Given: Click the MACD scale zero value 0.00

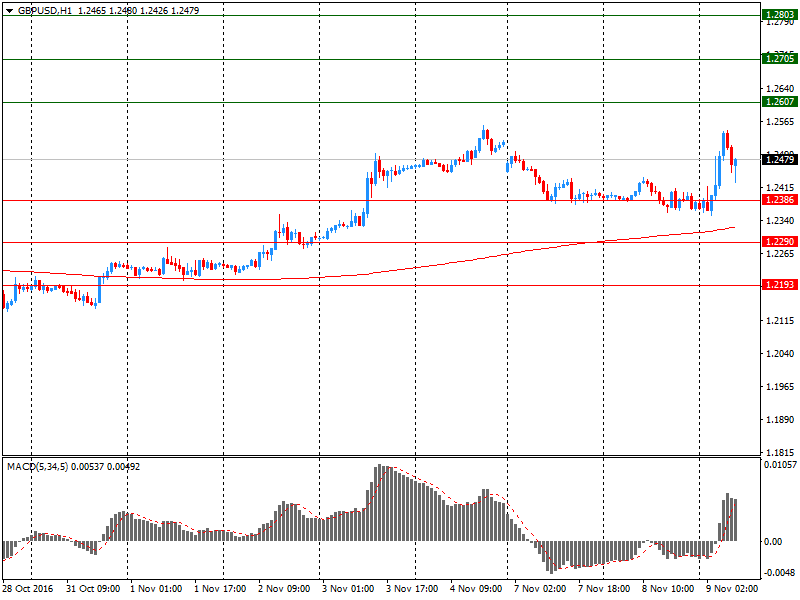Looking at the screenshot, I should [773, 541].
